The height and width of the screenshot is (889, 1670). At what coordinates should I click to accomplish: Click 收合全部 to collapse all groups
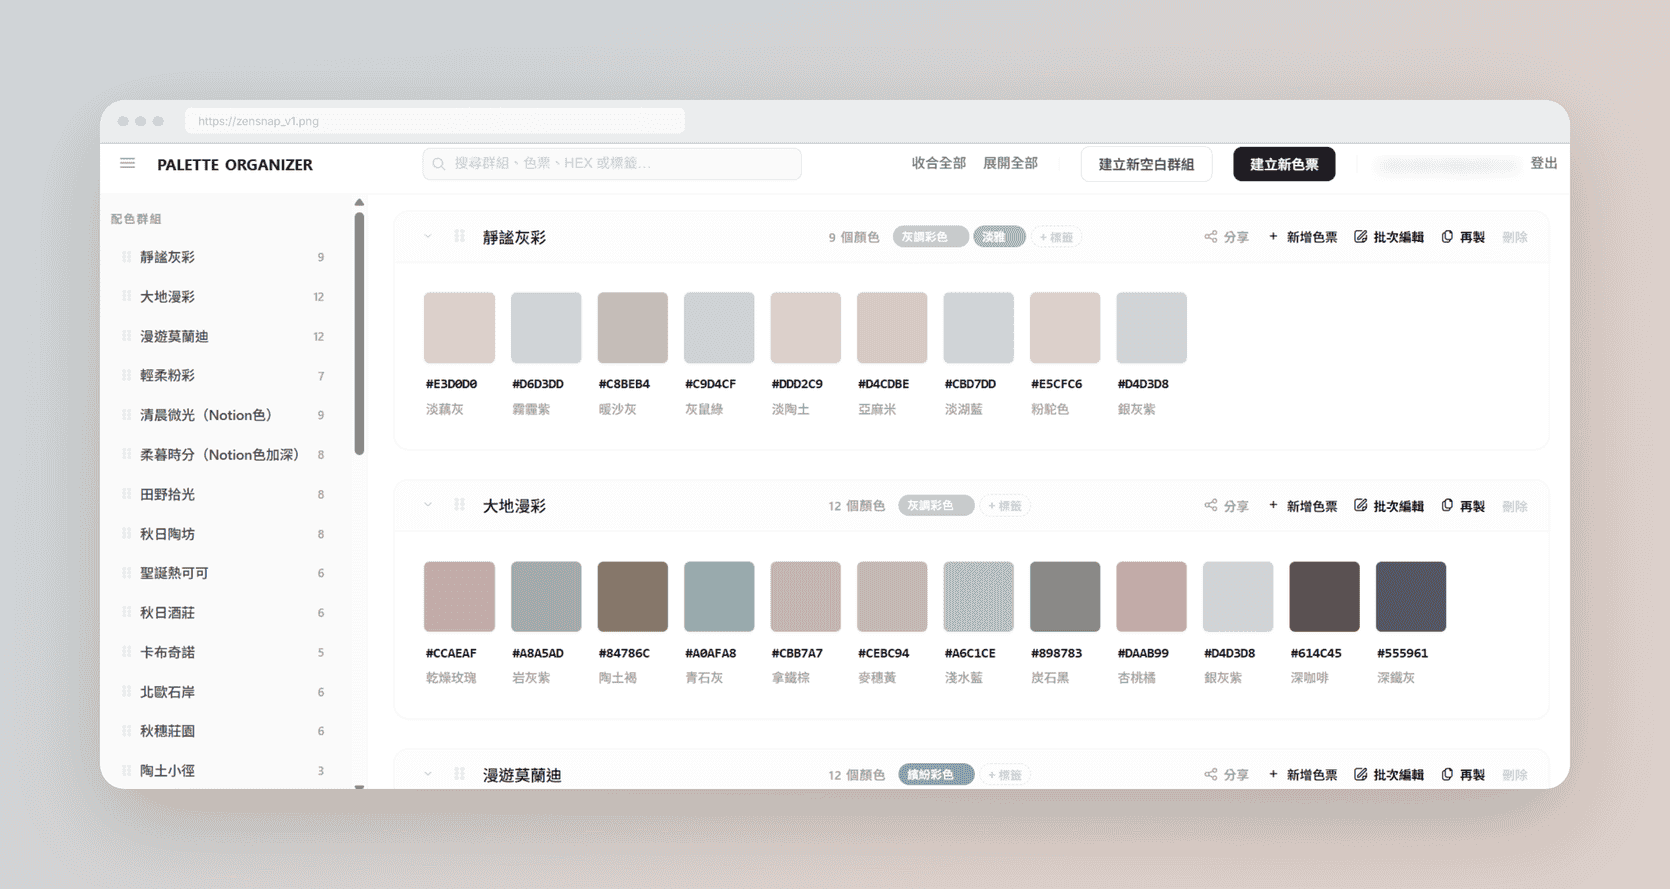[938, 163]
